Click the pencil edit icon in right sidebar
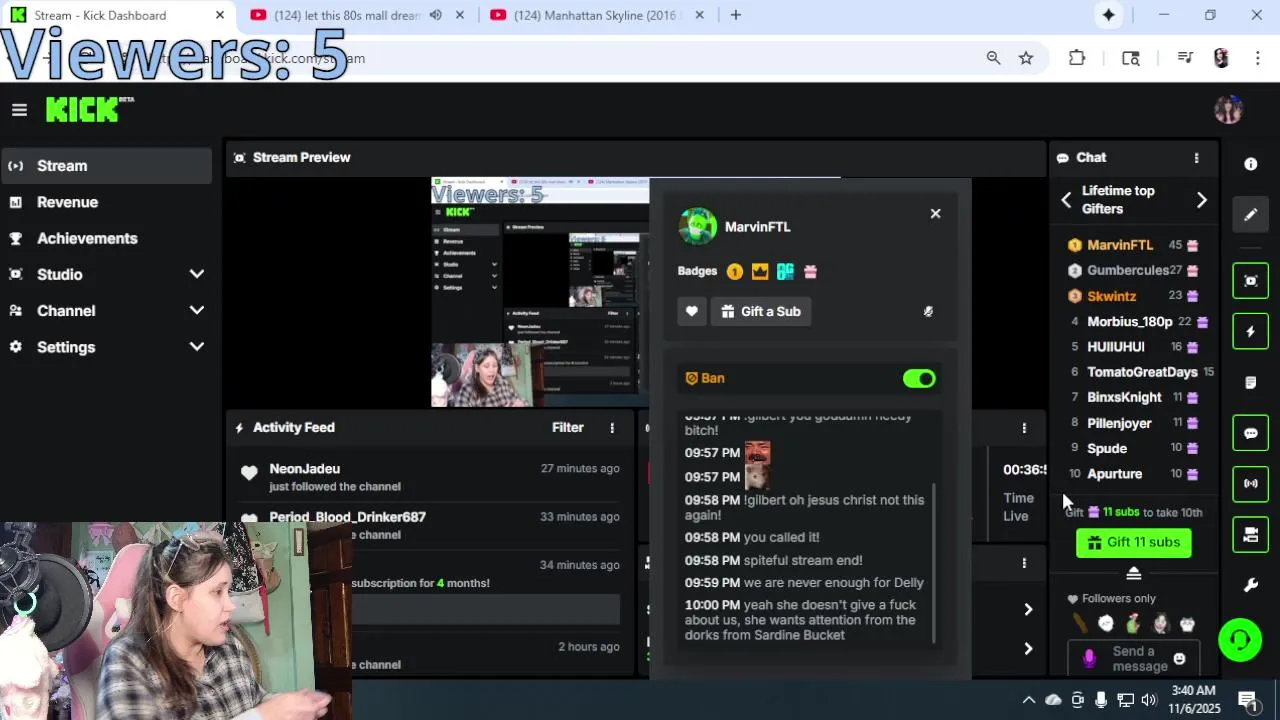 coord(1250,214)
